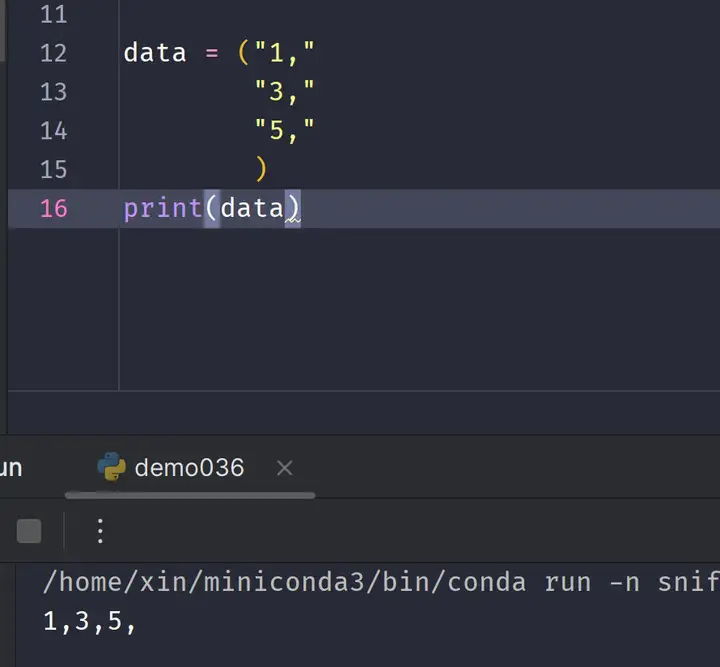Click the data variable on line 12

coord(155,53)
